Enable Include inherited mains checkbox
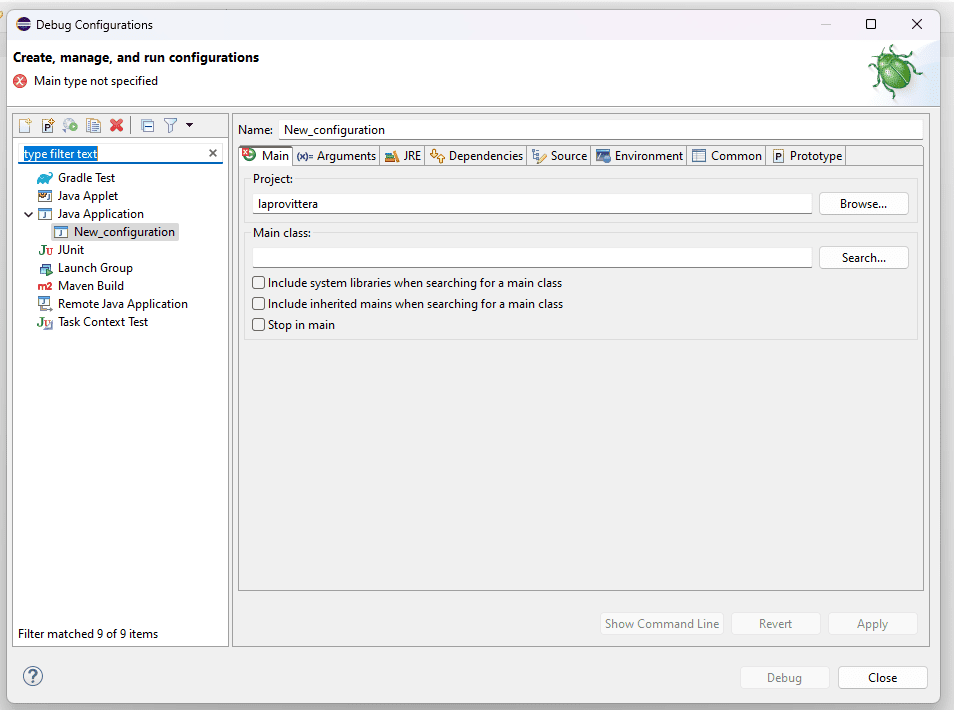This screenshot has height=710, width=954. click(259, 304)
